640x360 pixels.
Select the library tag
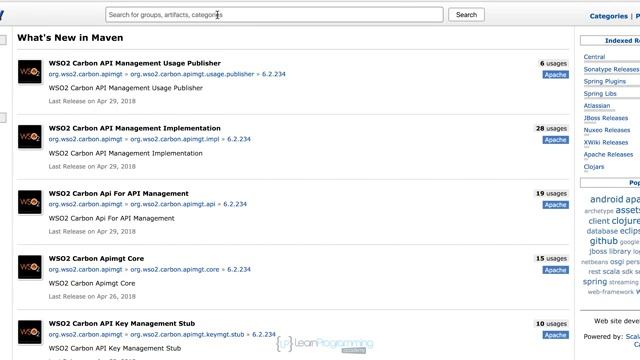click(620, 251)
